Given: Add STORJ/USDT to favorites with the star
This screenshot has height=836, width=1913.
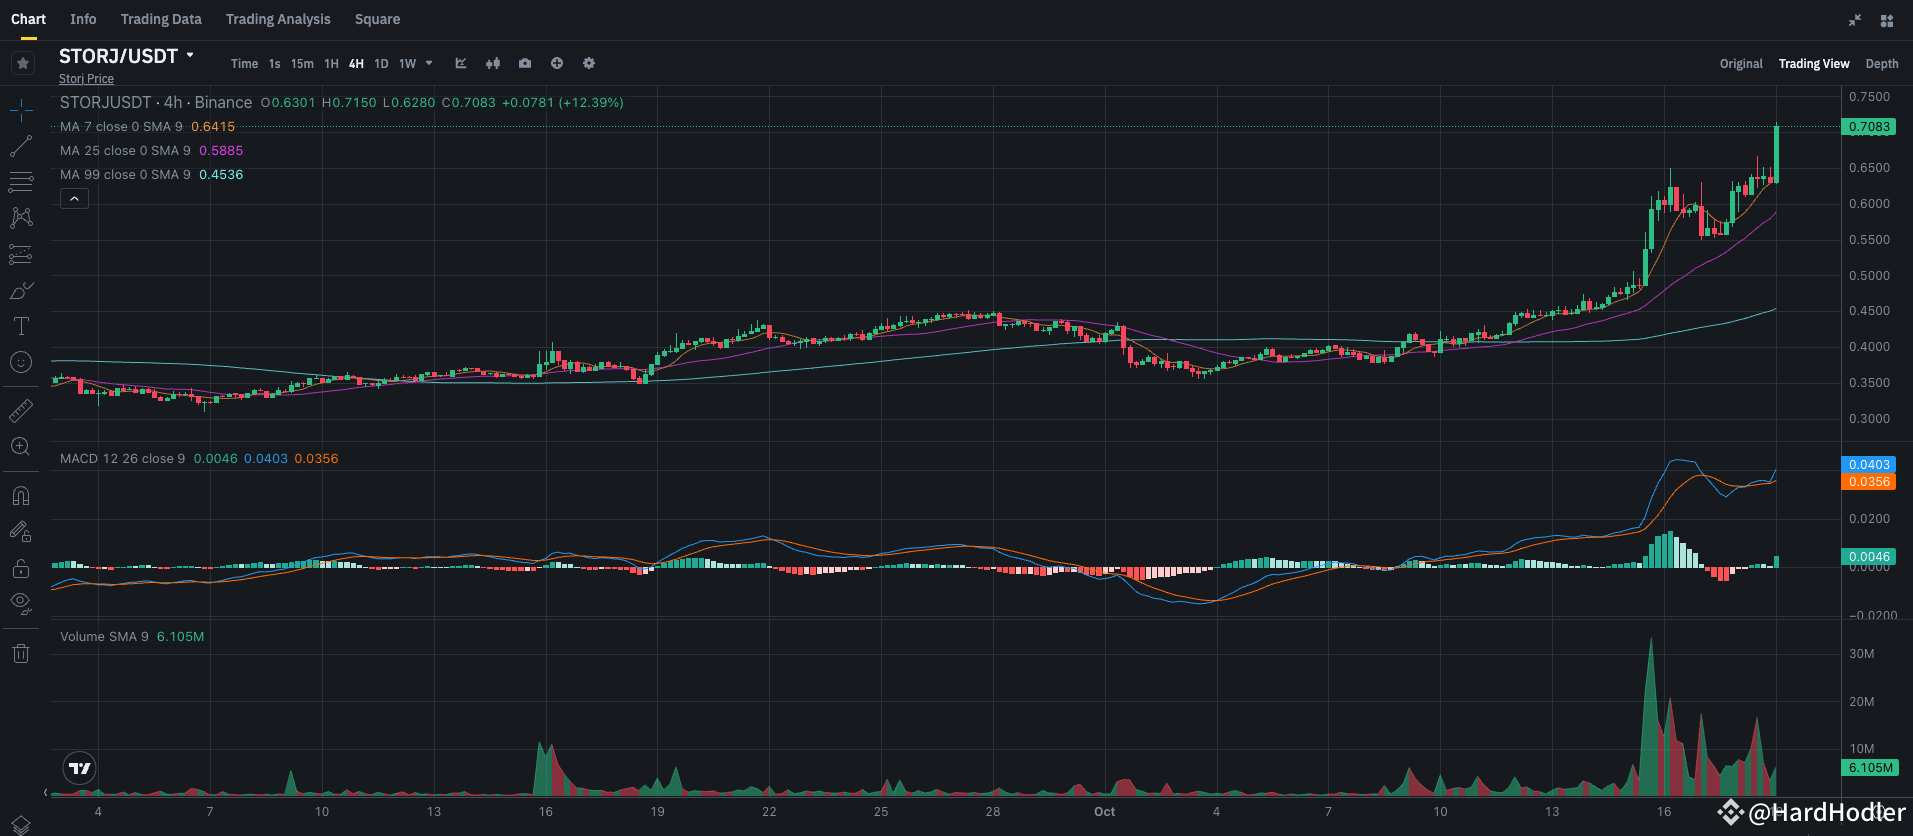Looking at the screenshot, I should 23,63.
